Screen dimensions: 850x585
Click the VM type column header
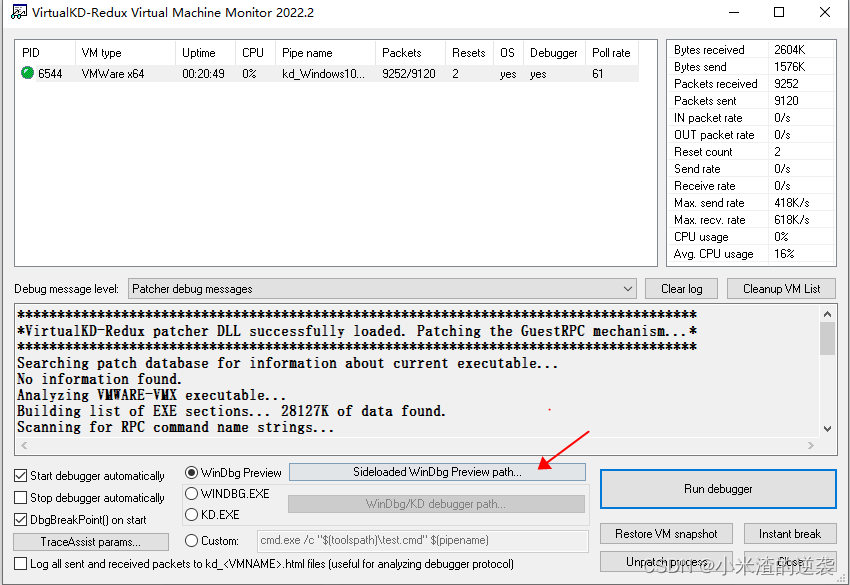click(x=125, y=53)
